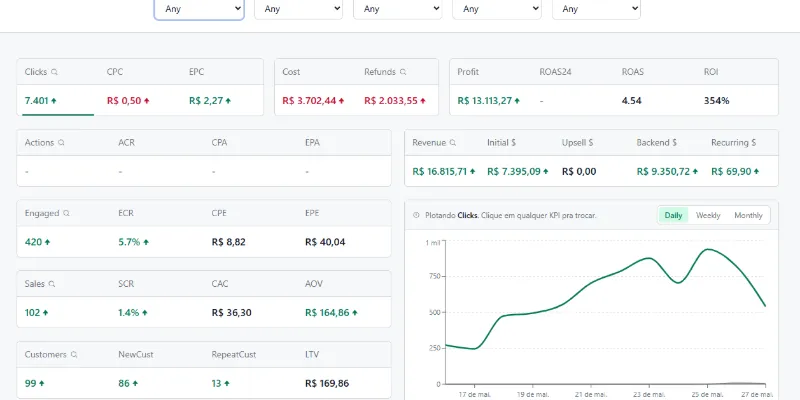
Task: Click the magnifier icon beside Sales
Action: click(52, 284)
